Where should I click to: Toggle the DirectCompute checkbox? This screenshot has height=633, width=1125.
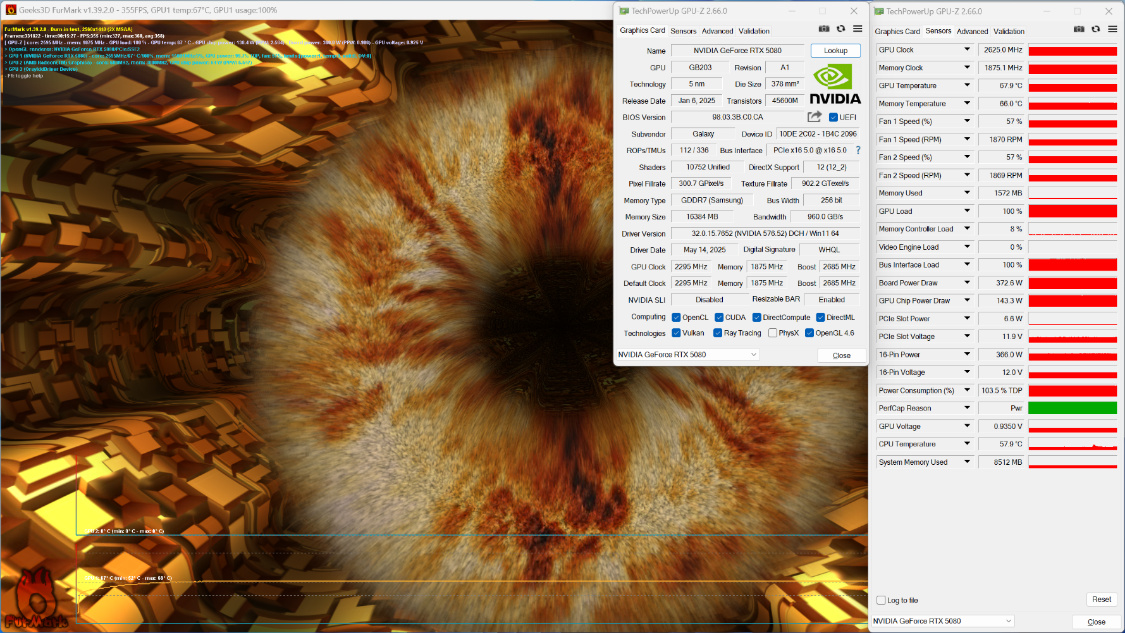(757, 317)
